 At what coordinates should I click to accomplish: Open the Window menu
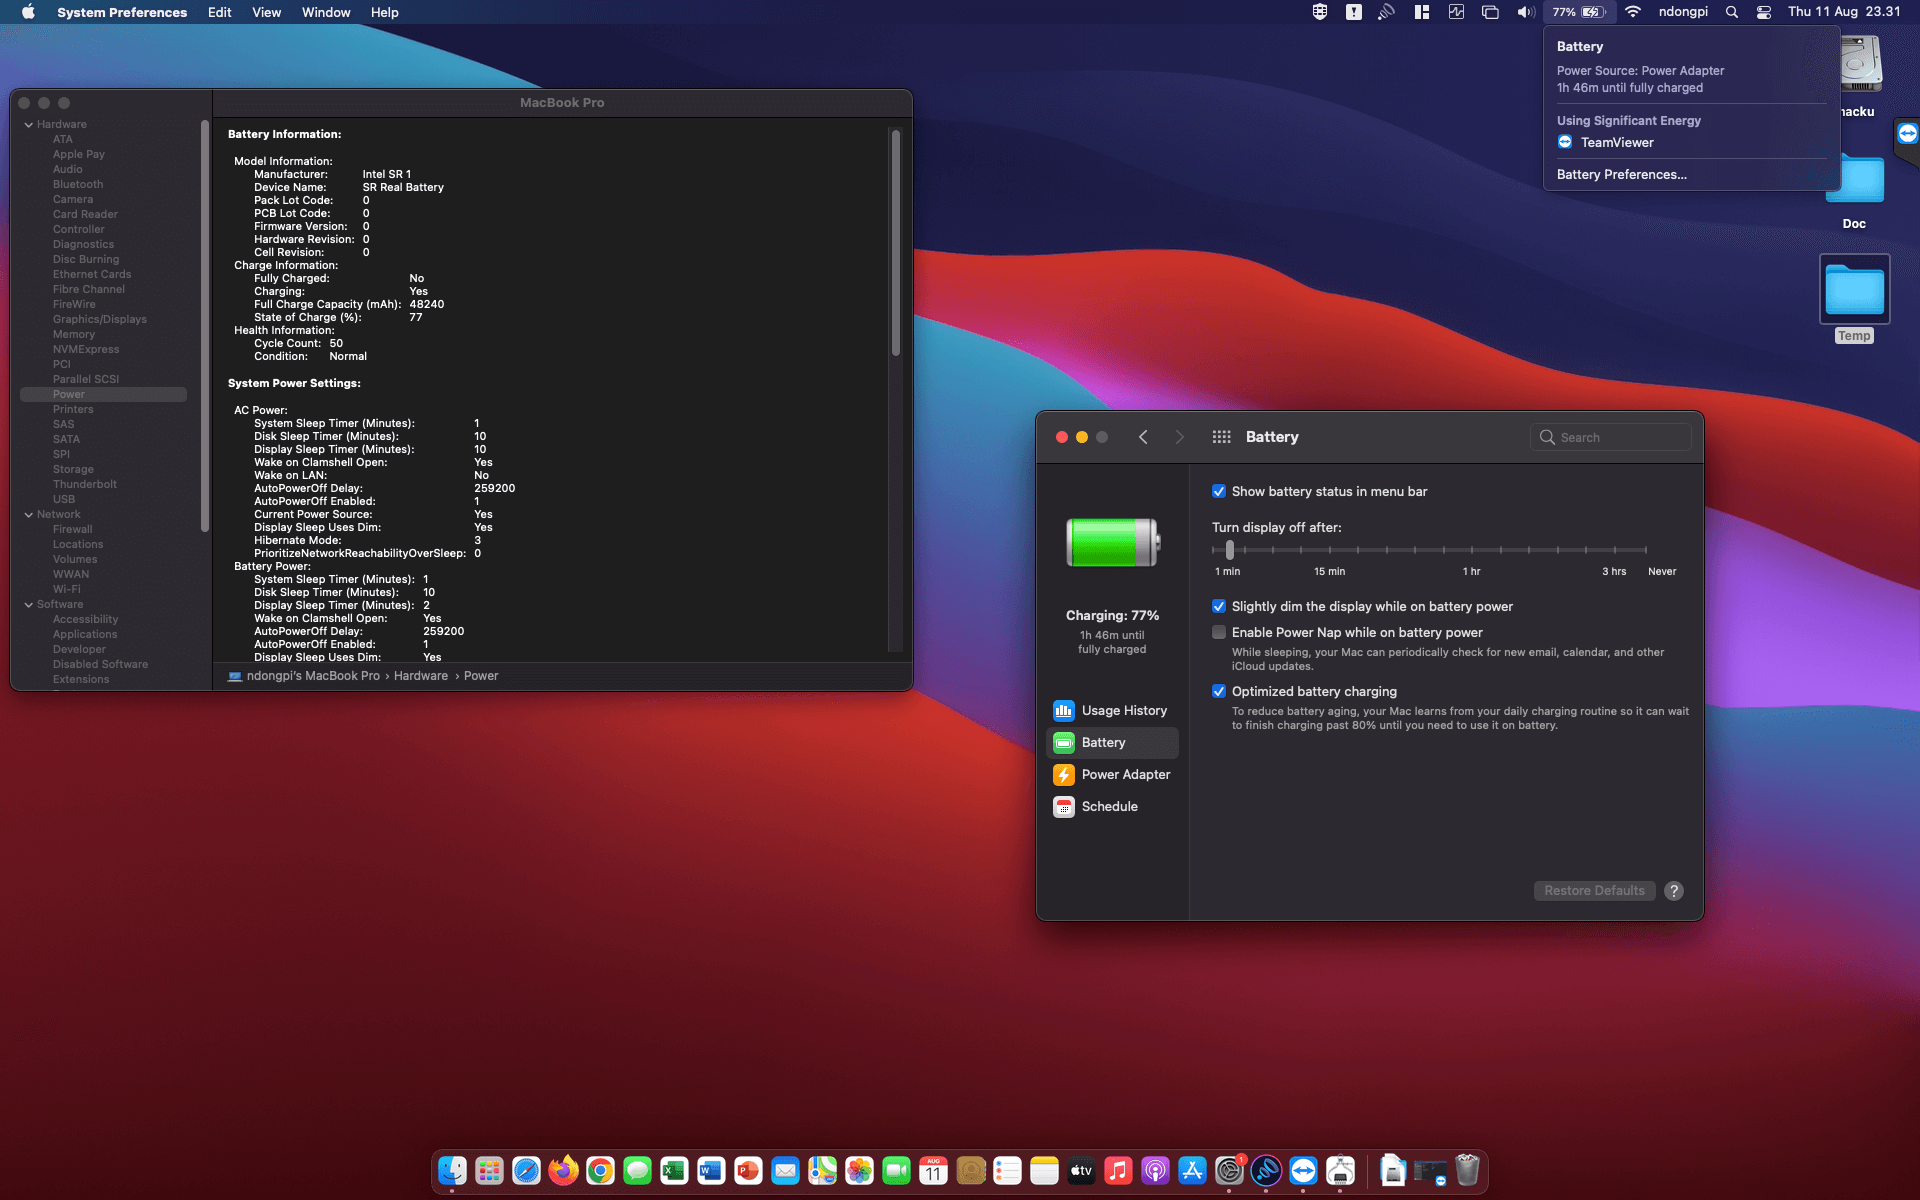(x=325, y=12)
